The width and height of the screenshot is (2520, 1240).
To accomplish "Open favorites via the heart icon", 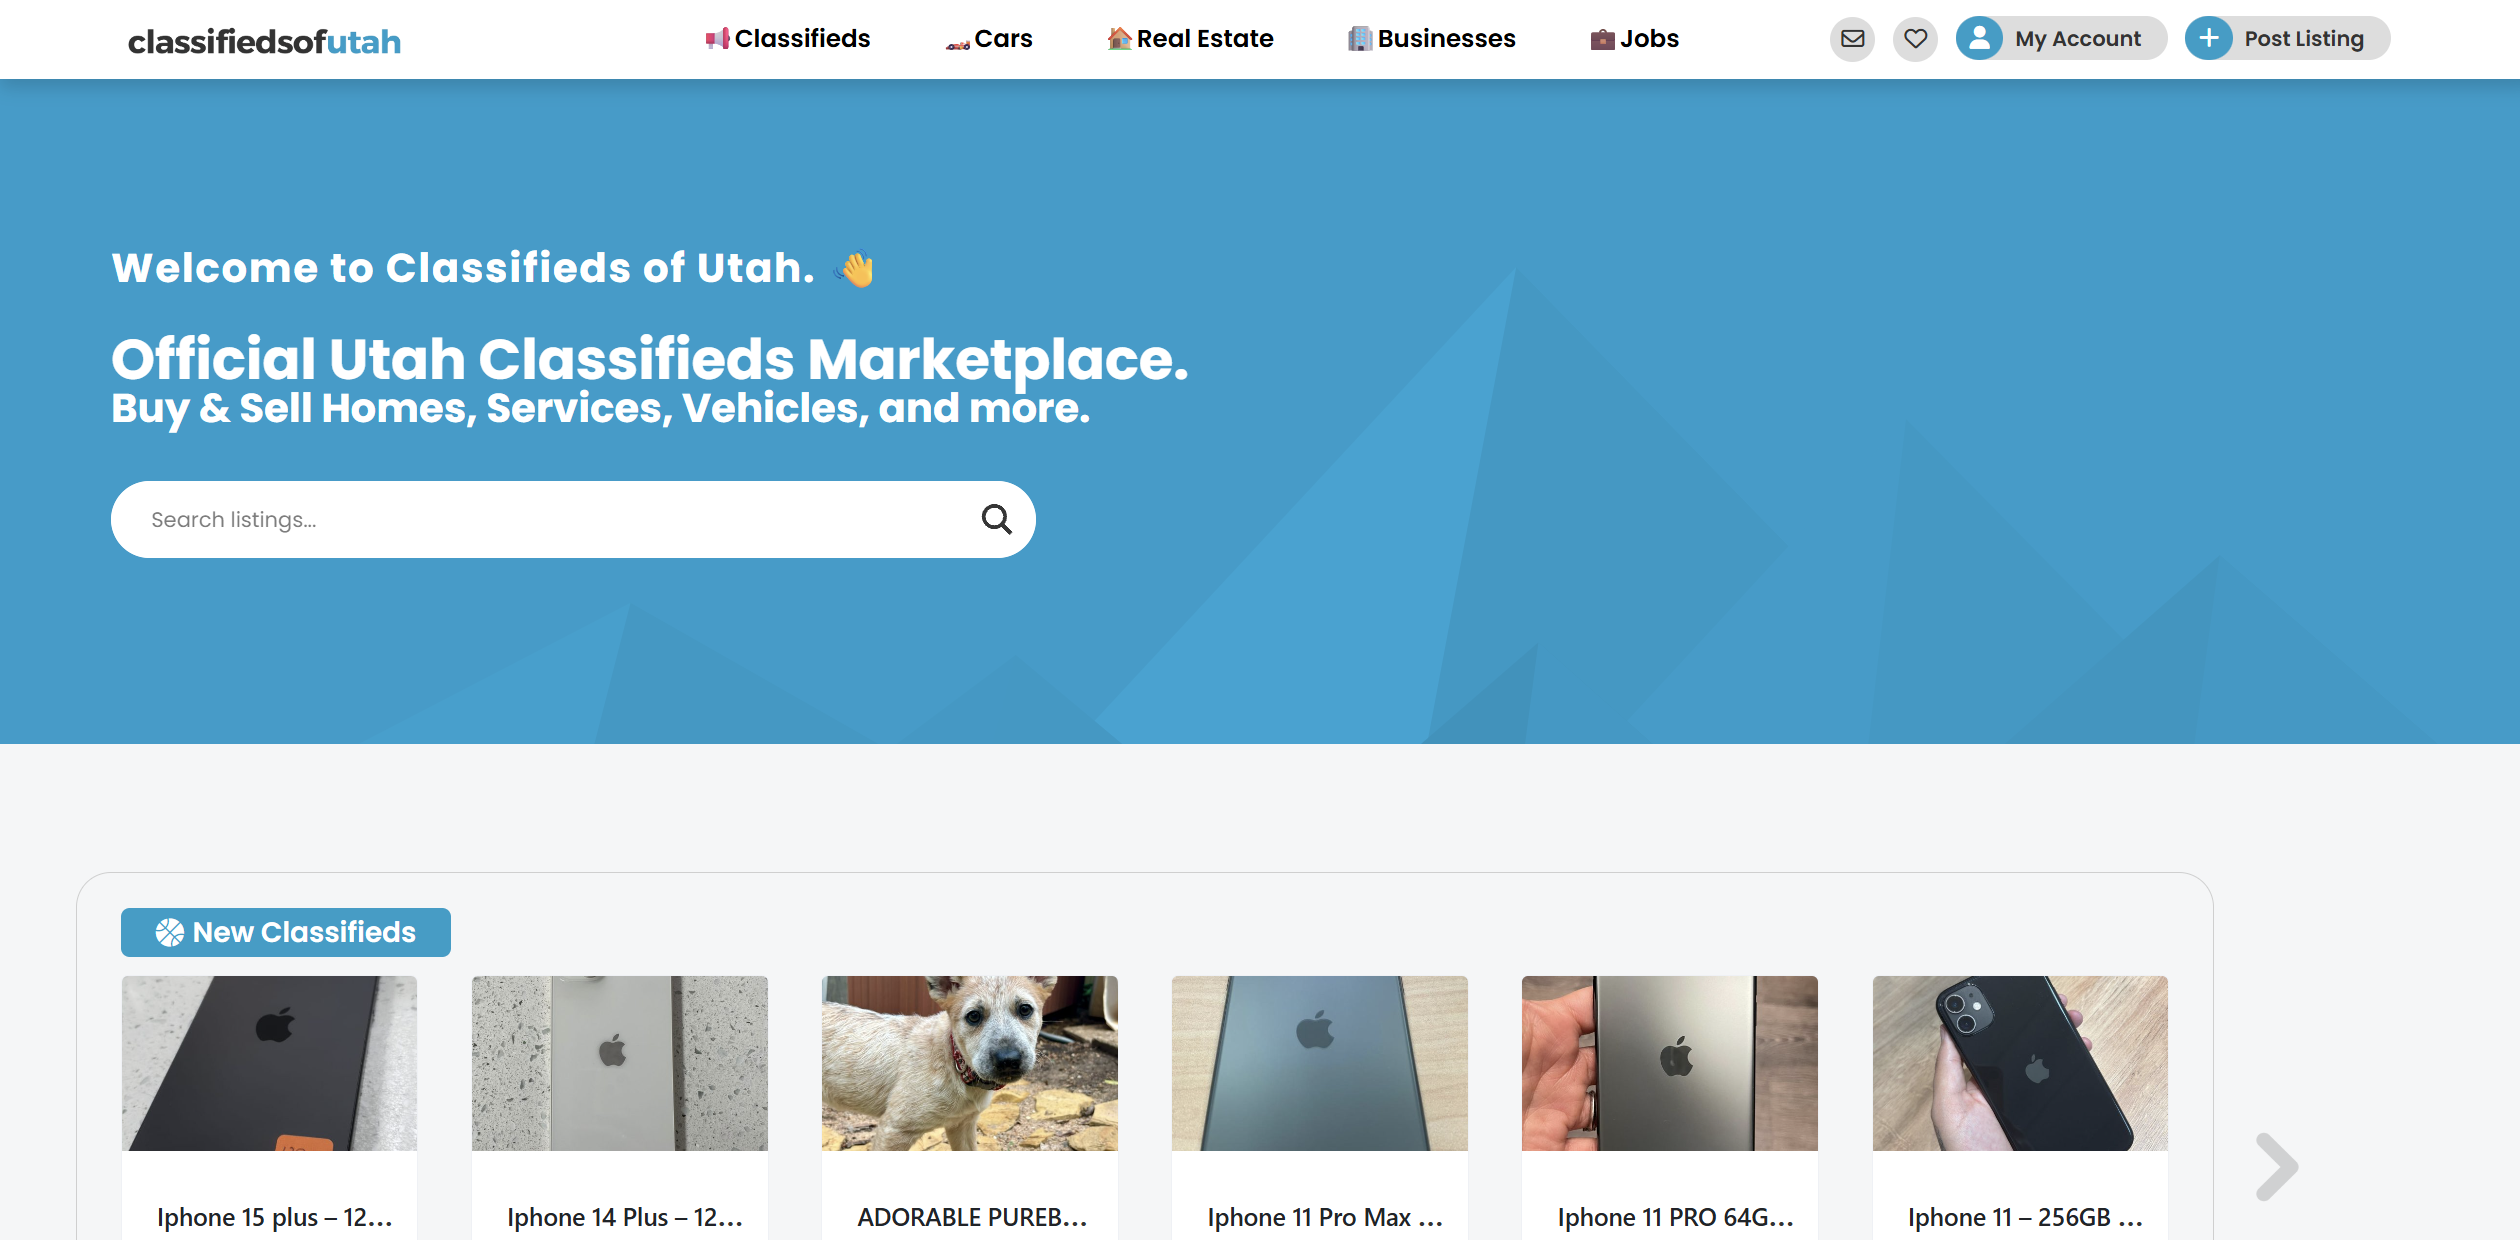I will point(1915,39).
